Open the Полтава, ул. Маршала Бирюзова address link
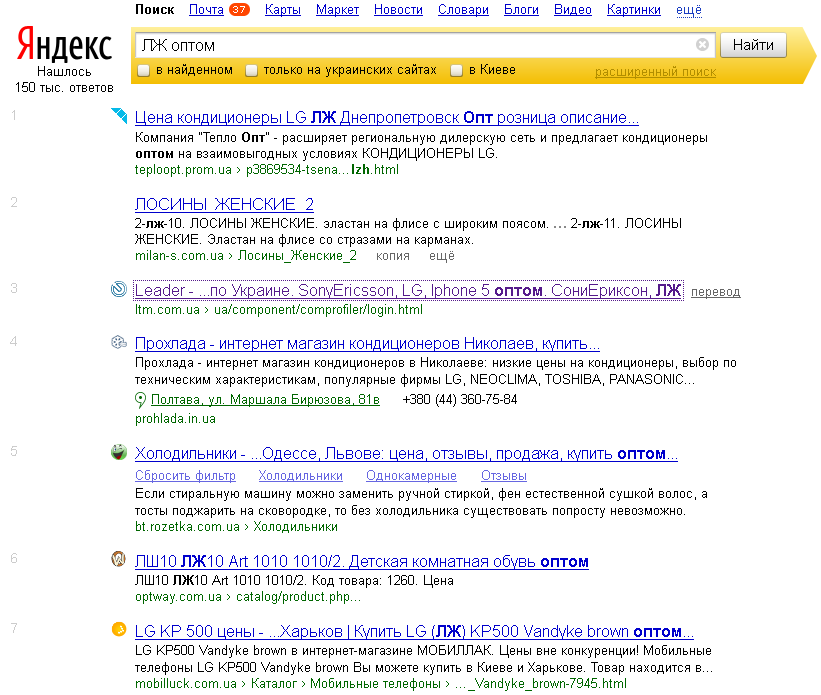821x695 pixels. point(265,400)
